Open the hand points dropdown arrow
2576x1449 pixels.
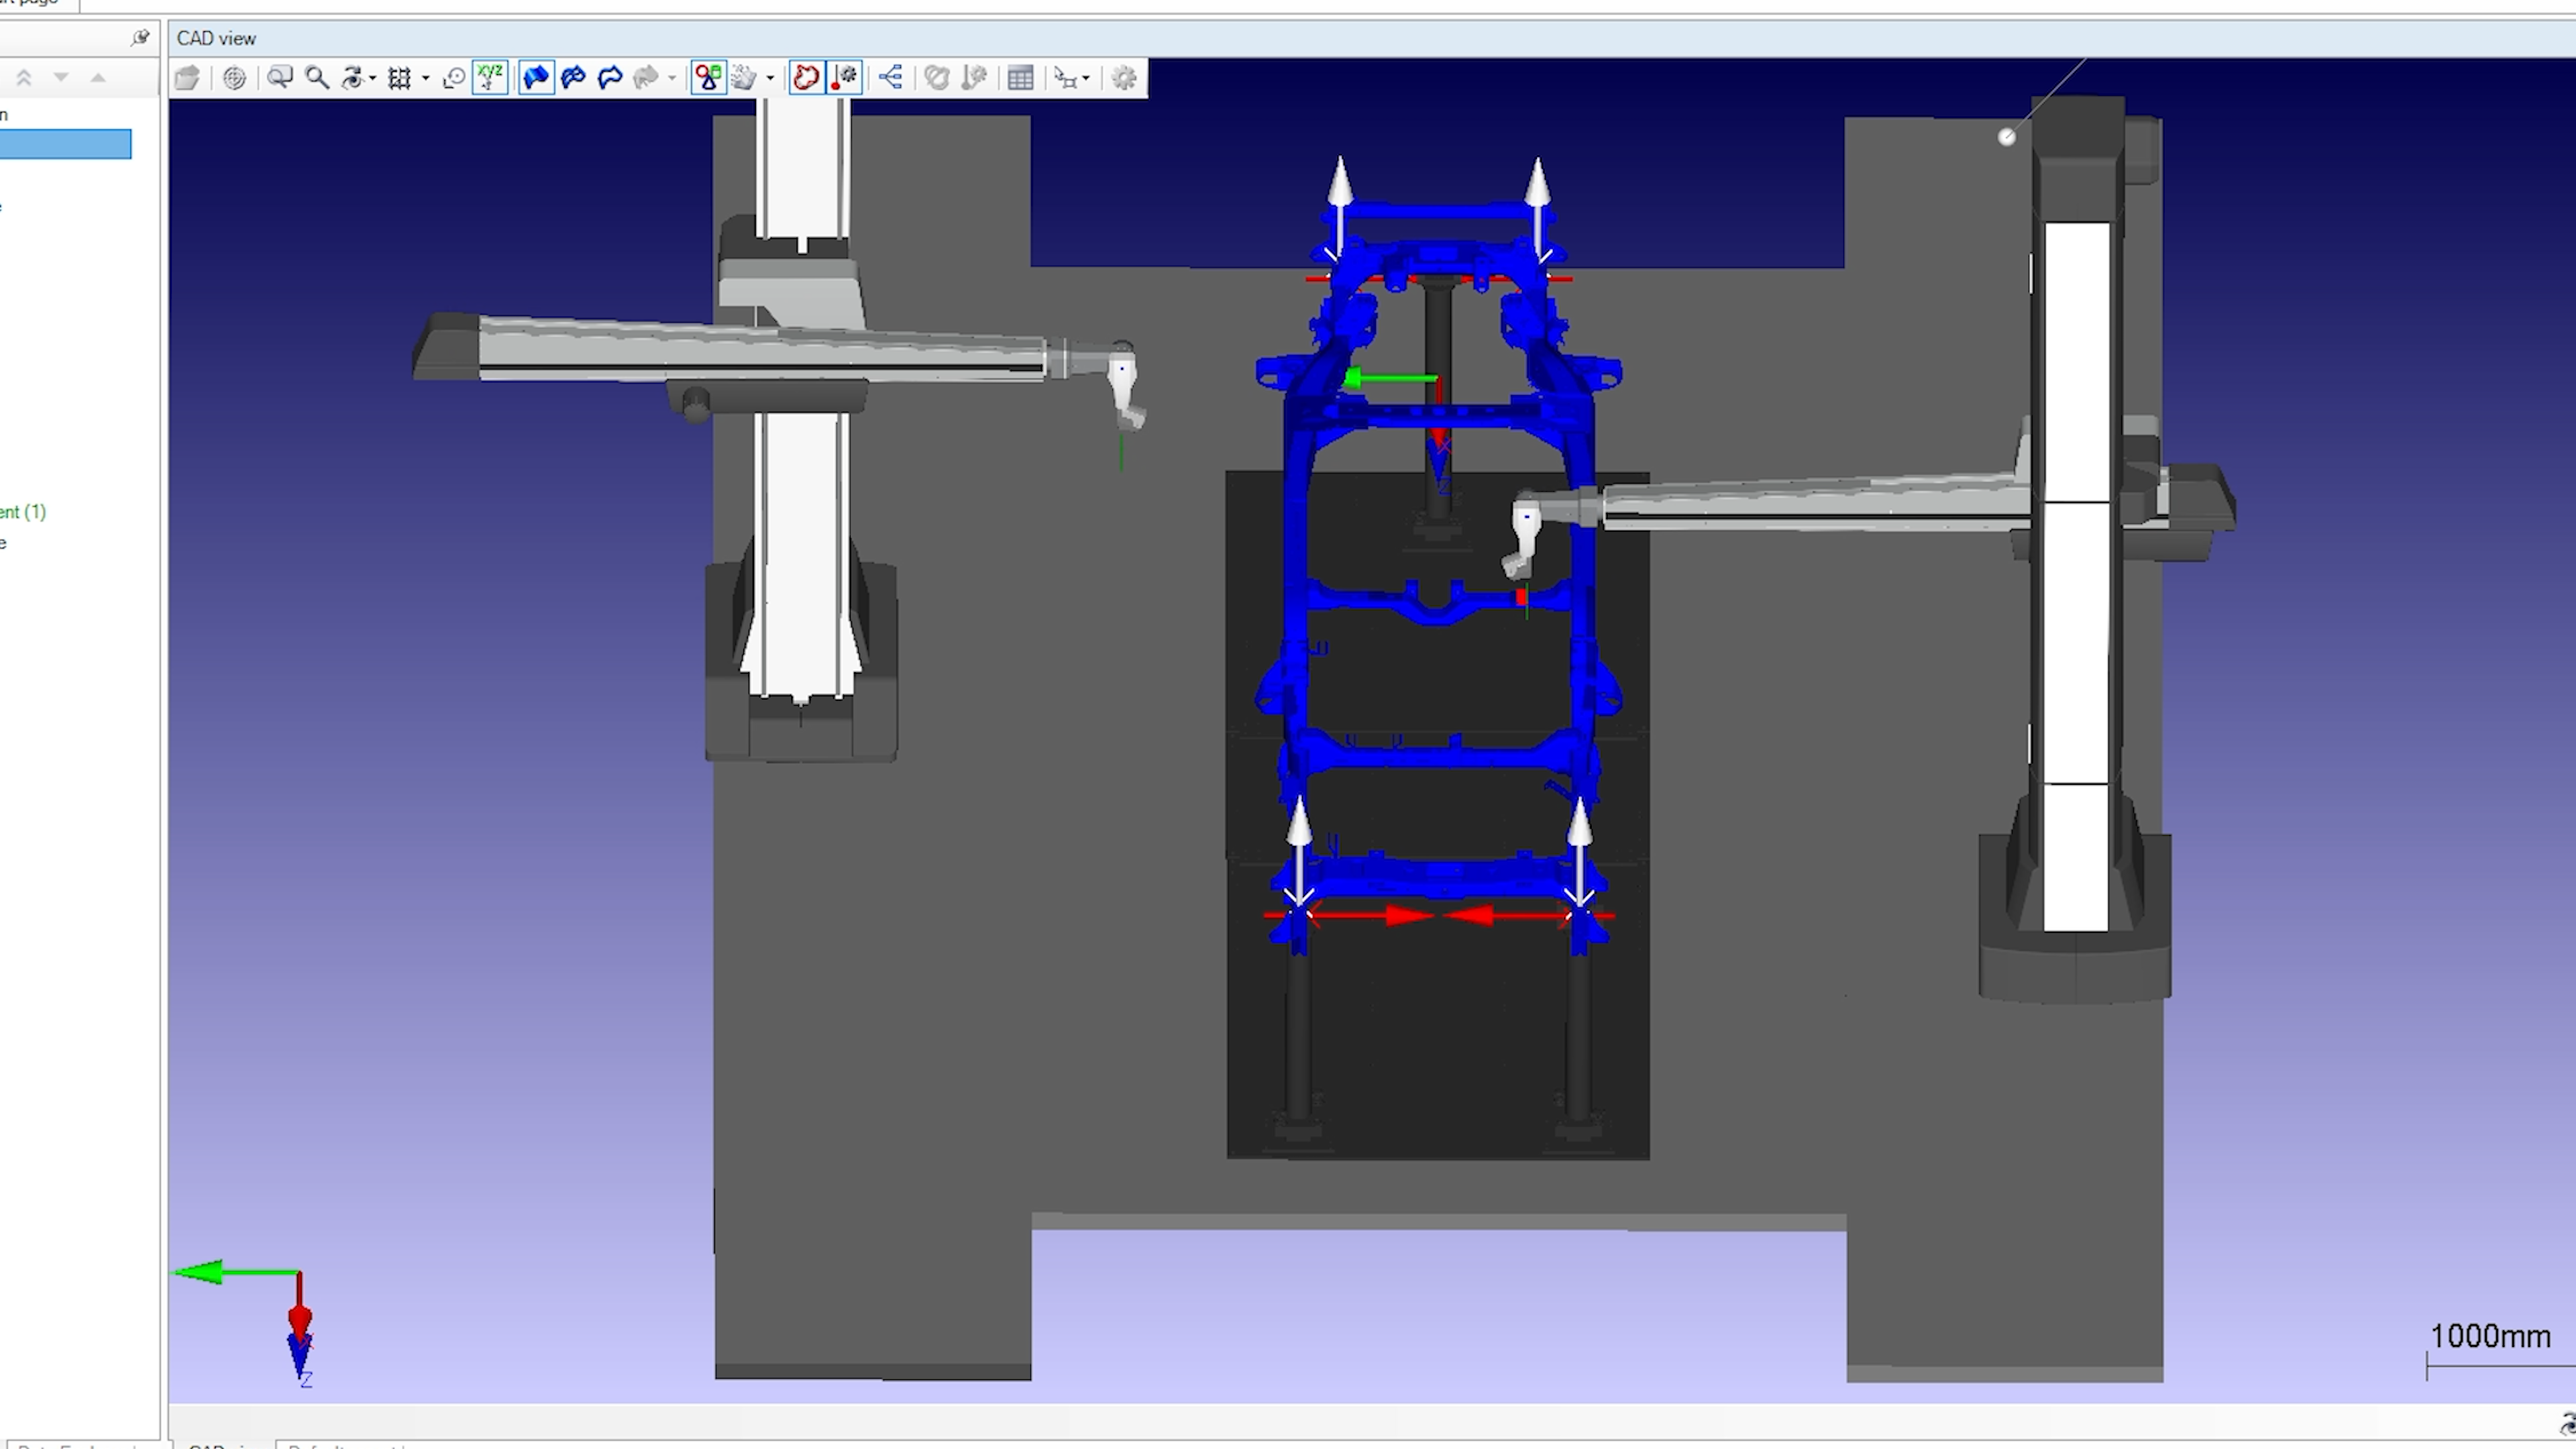770,78
